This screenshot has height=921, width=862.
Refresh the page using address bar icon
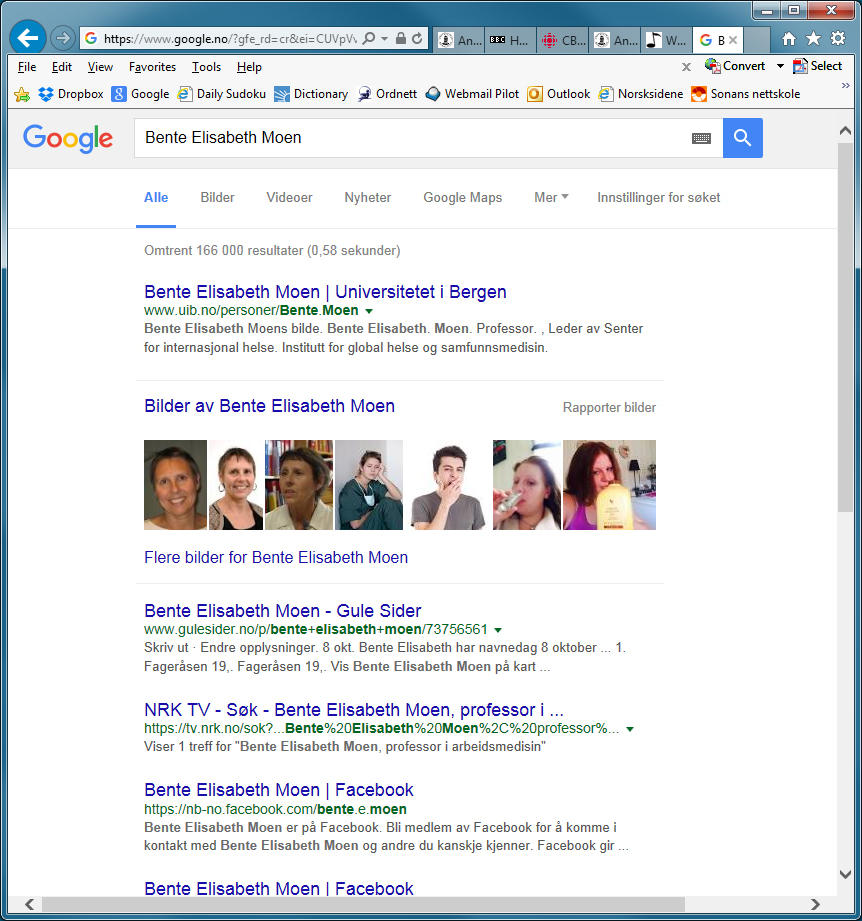tap(417, 39)
